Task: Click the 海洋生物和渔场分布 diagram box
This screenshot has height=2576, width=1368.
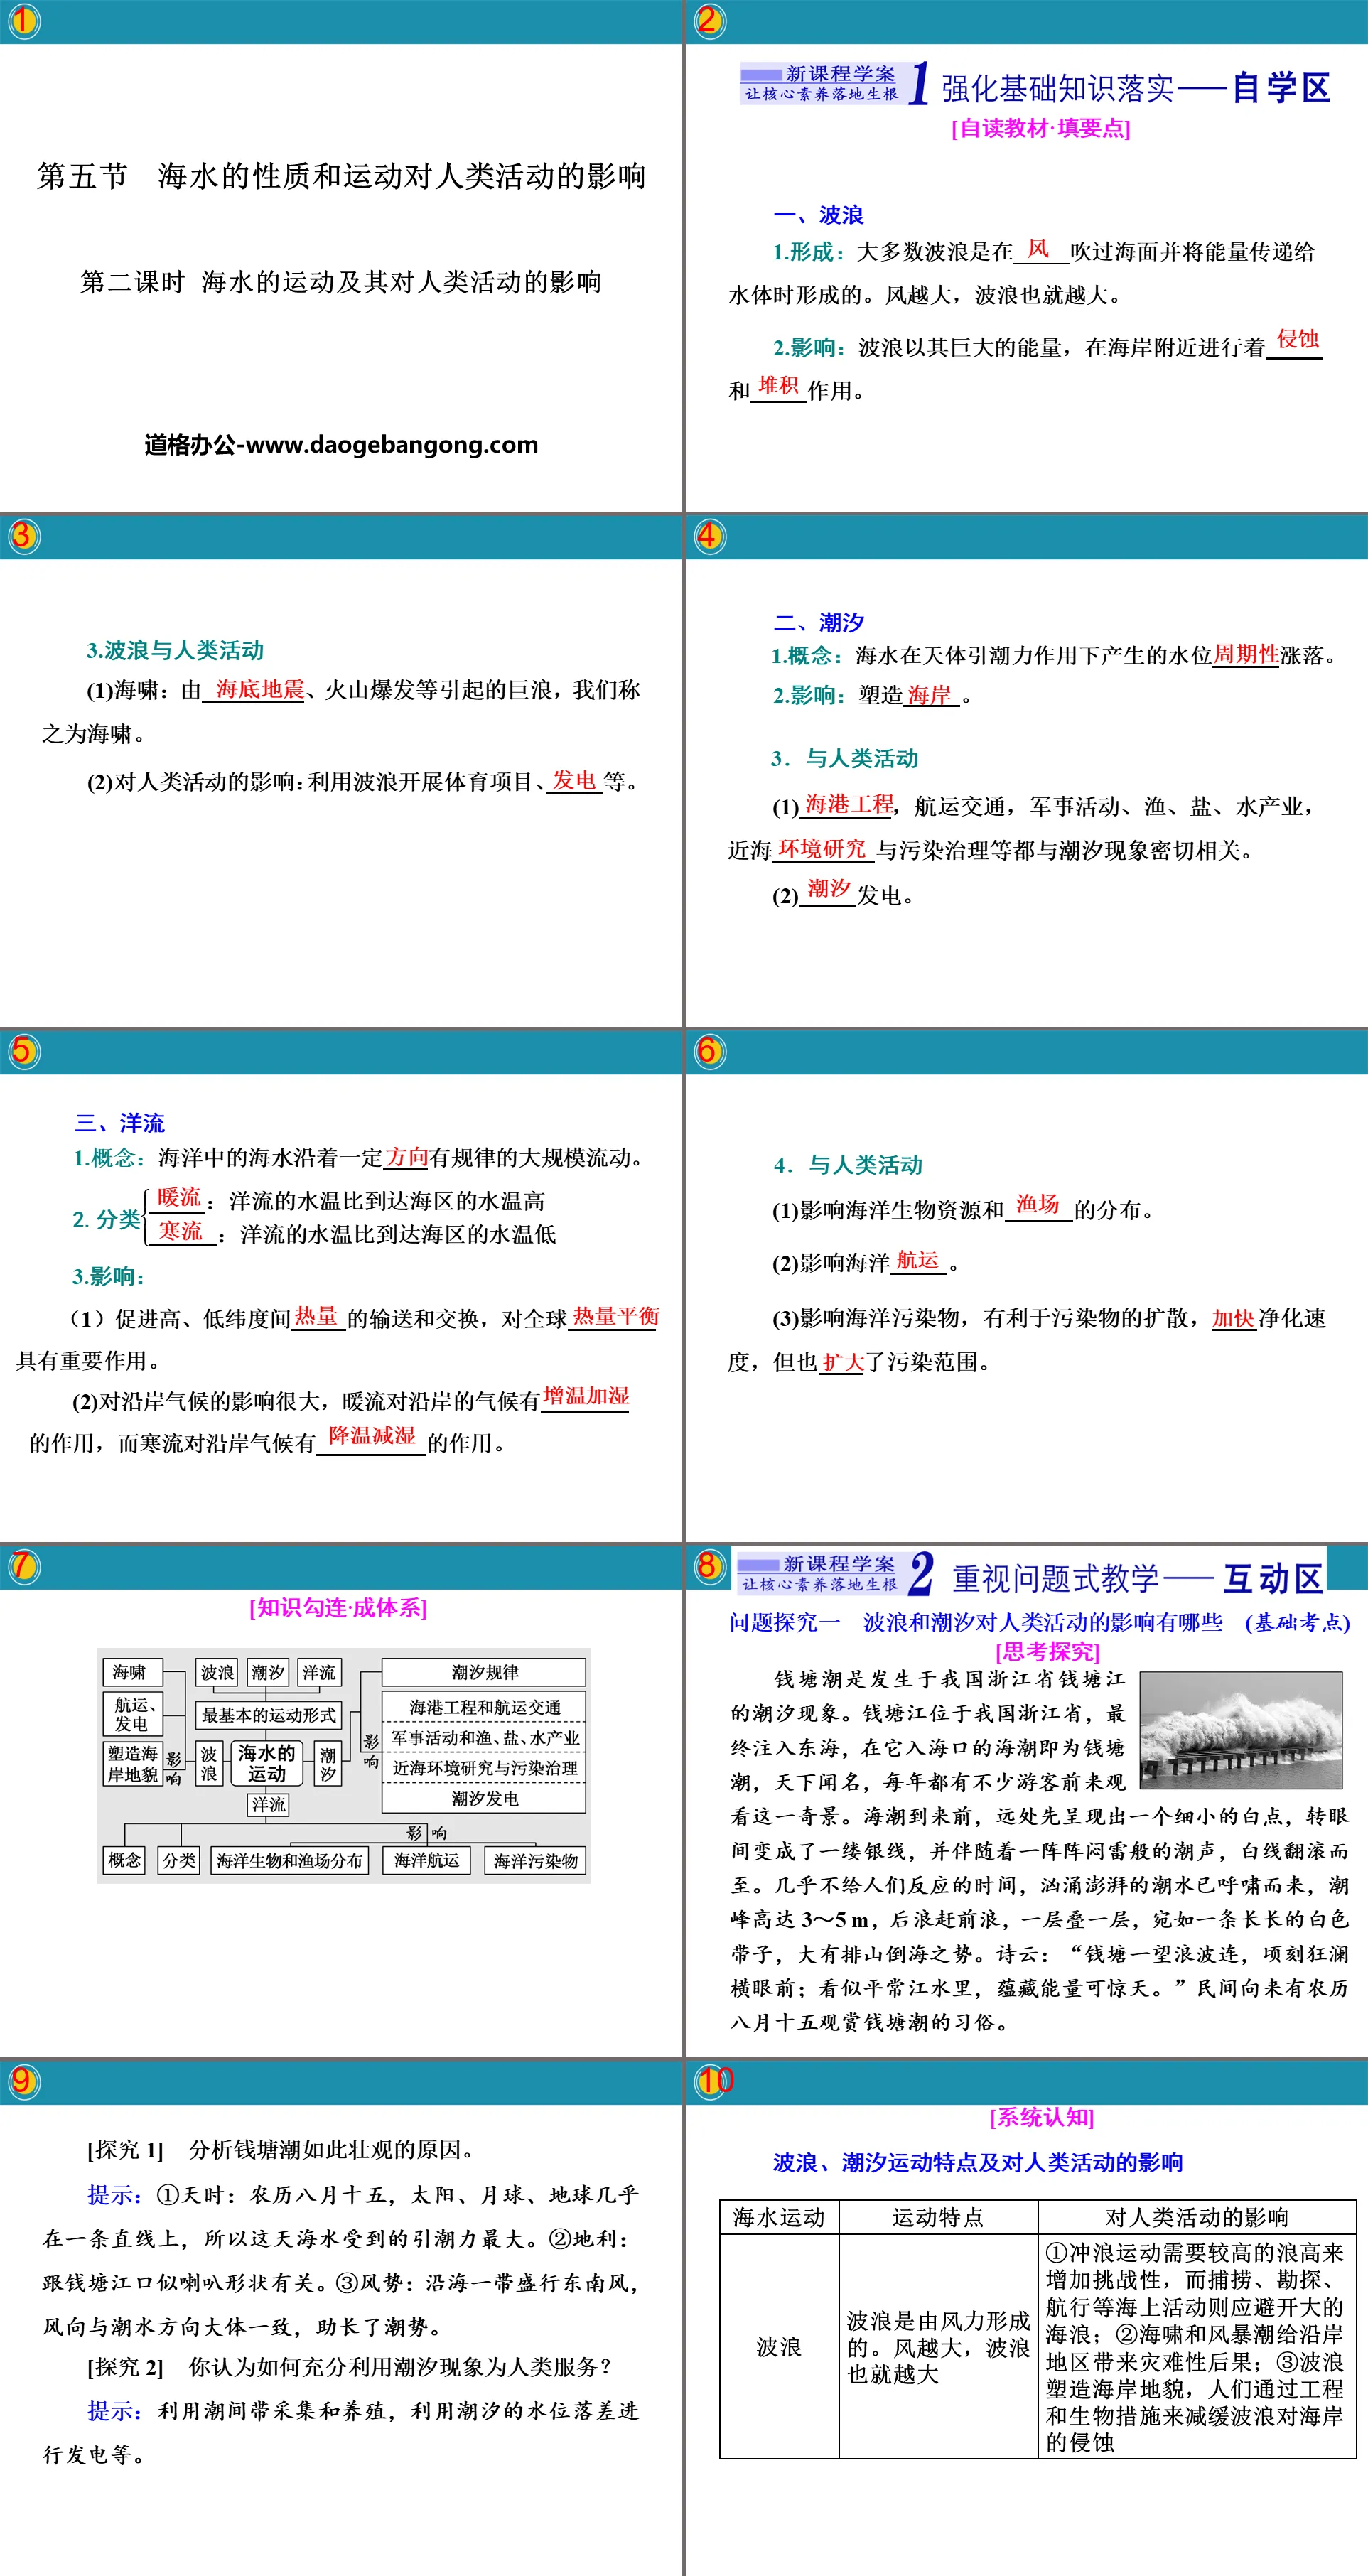Action: [290, 1860]
